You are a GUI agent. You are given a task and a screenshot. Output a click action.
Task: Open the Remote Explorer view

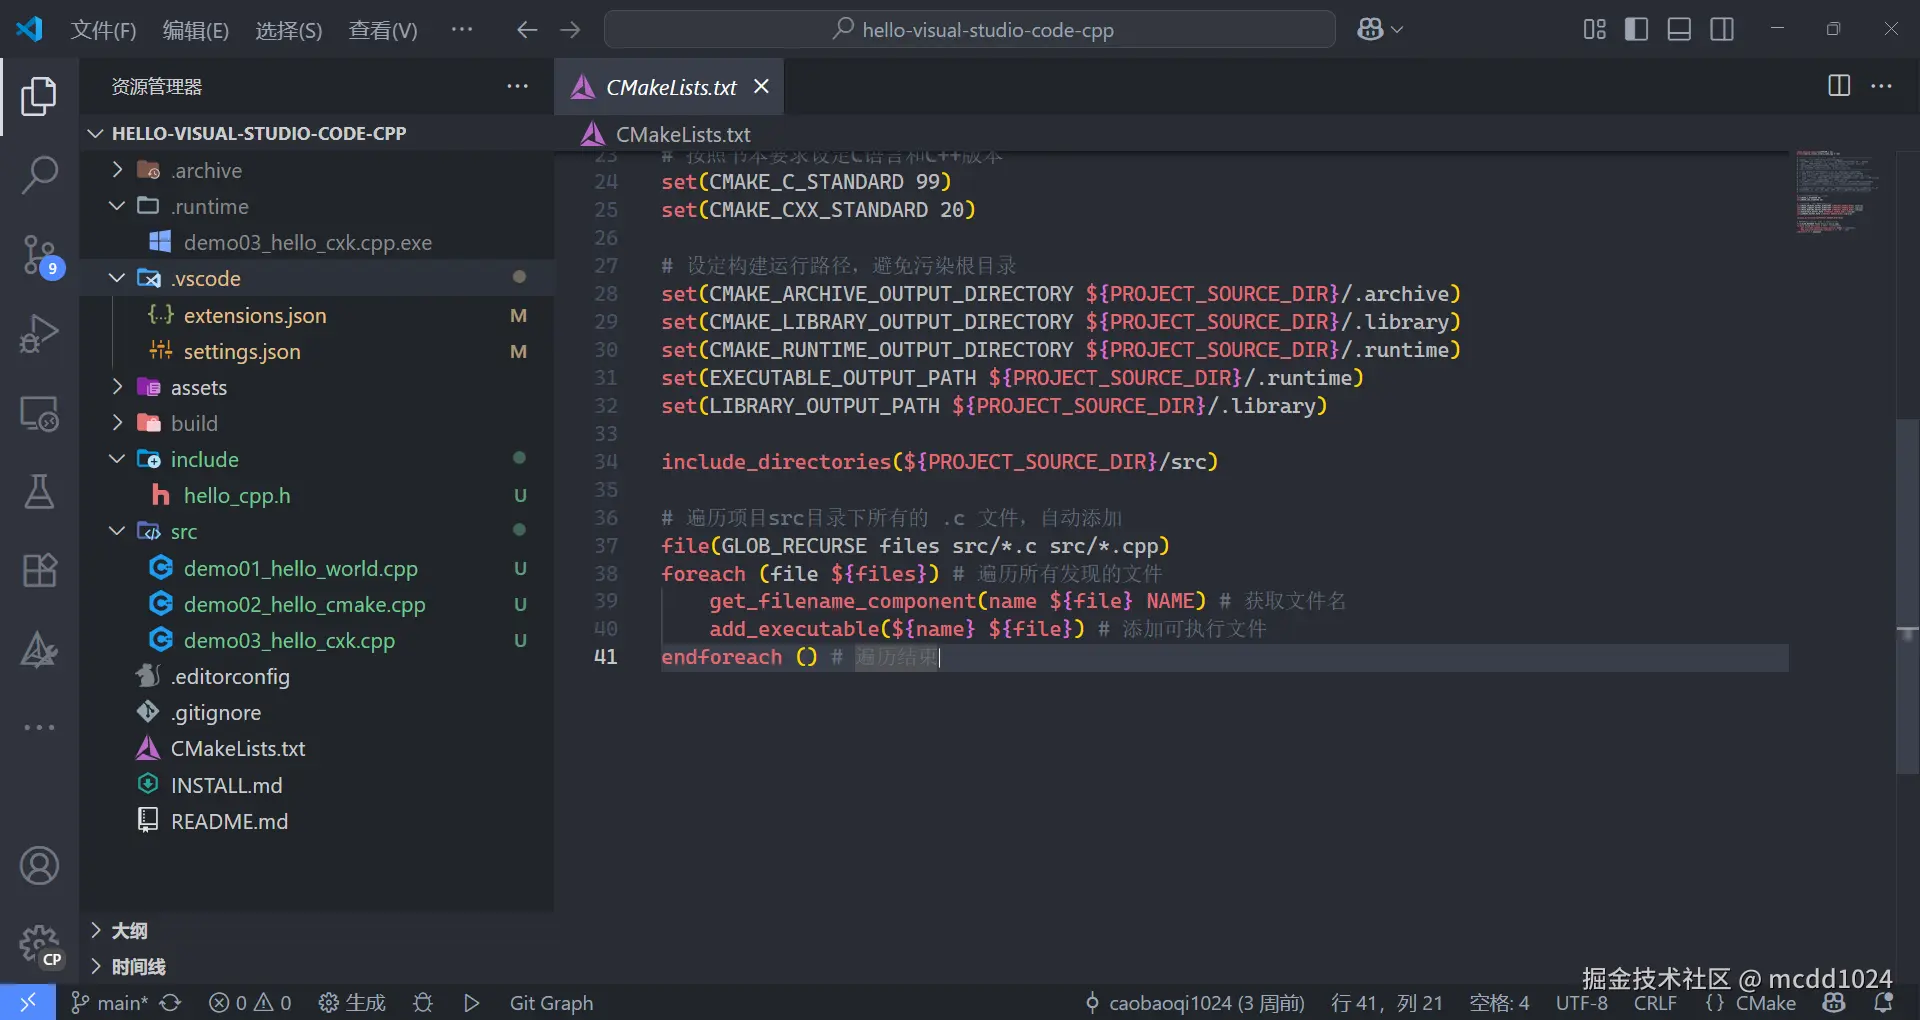pos(39,413)
